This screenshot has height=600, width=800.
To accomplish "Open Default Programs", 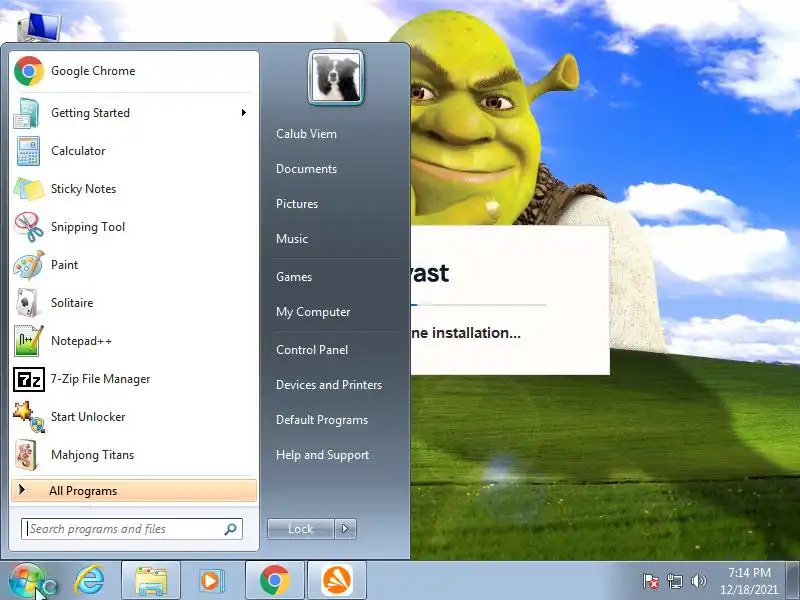I will pos(322,420).
